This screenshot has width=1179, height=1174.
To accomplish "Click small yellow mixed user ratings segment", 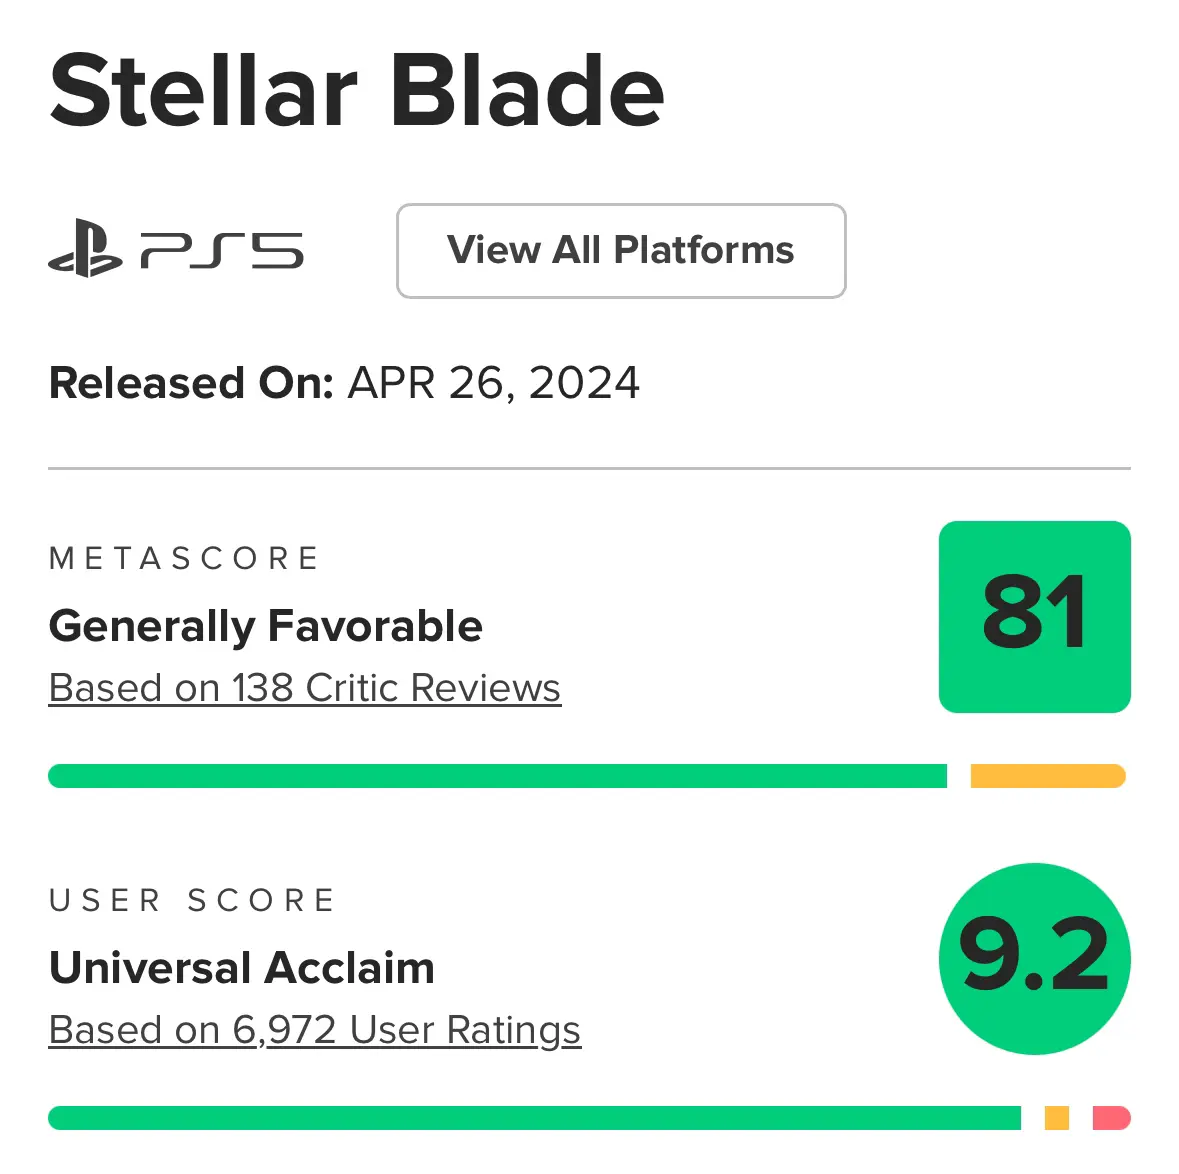I will coord(1056,1118).
